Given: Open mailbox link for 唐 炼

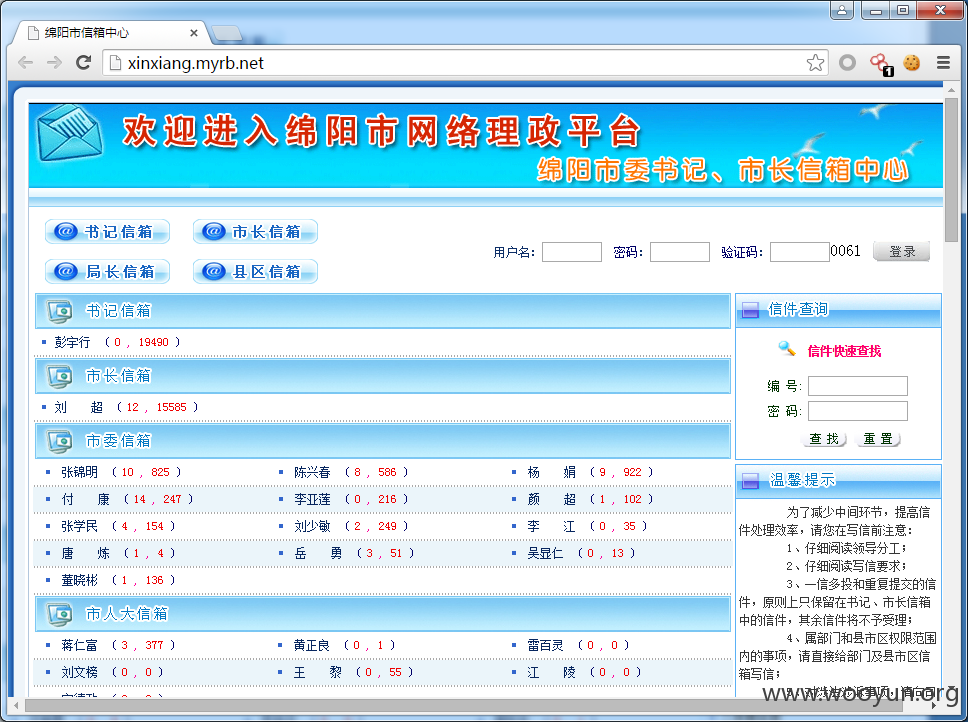Looking at the screenshot, I should coord(85,554).
